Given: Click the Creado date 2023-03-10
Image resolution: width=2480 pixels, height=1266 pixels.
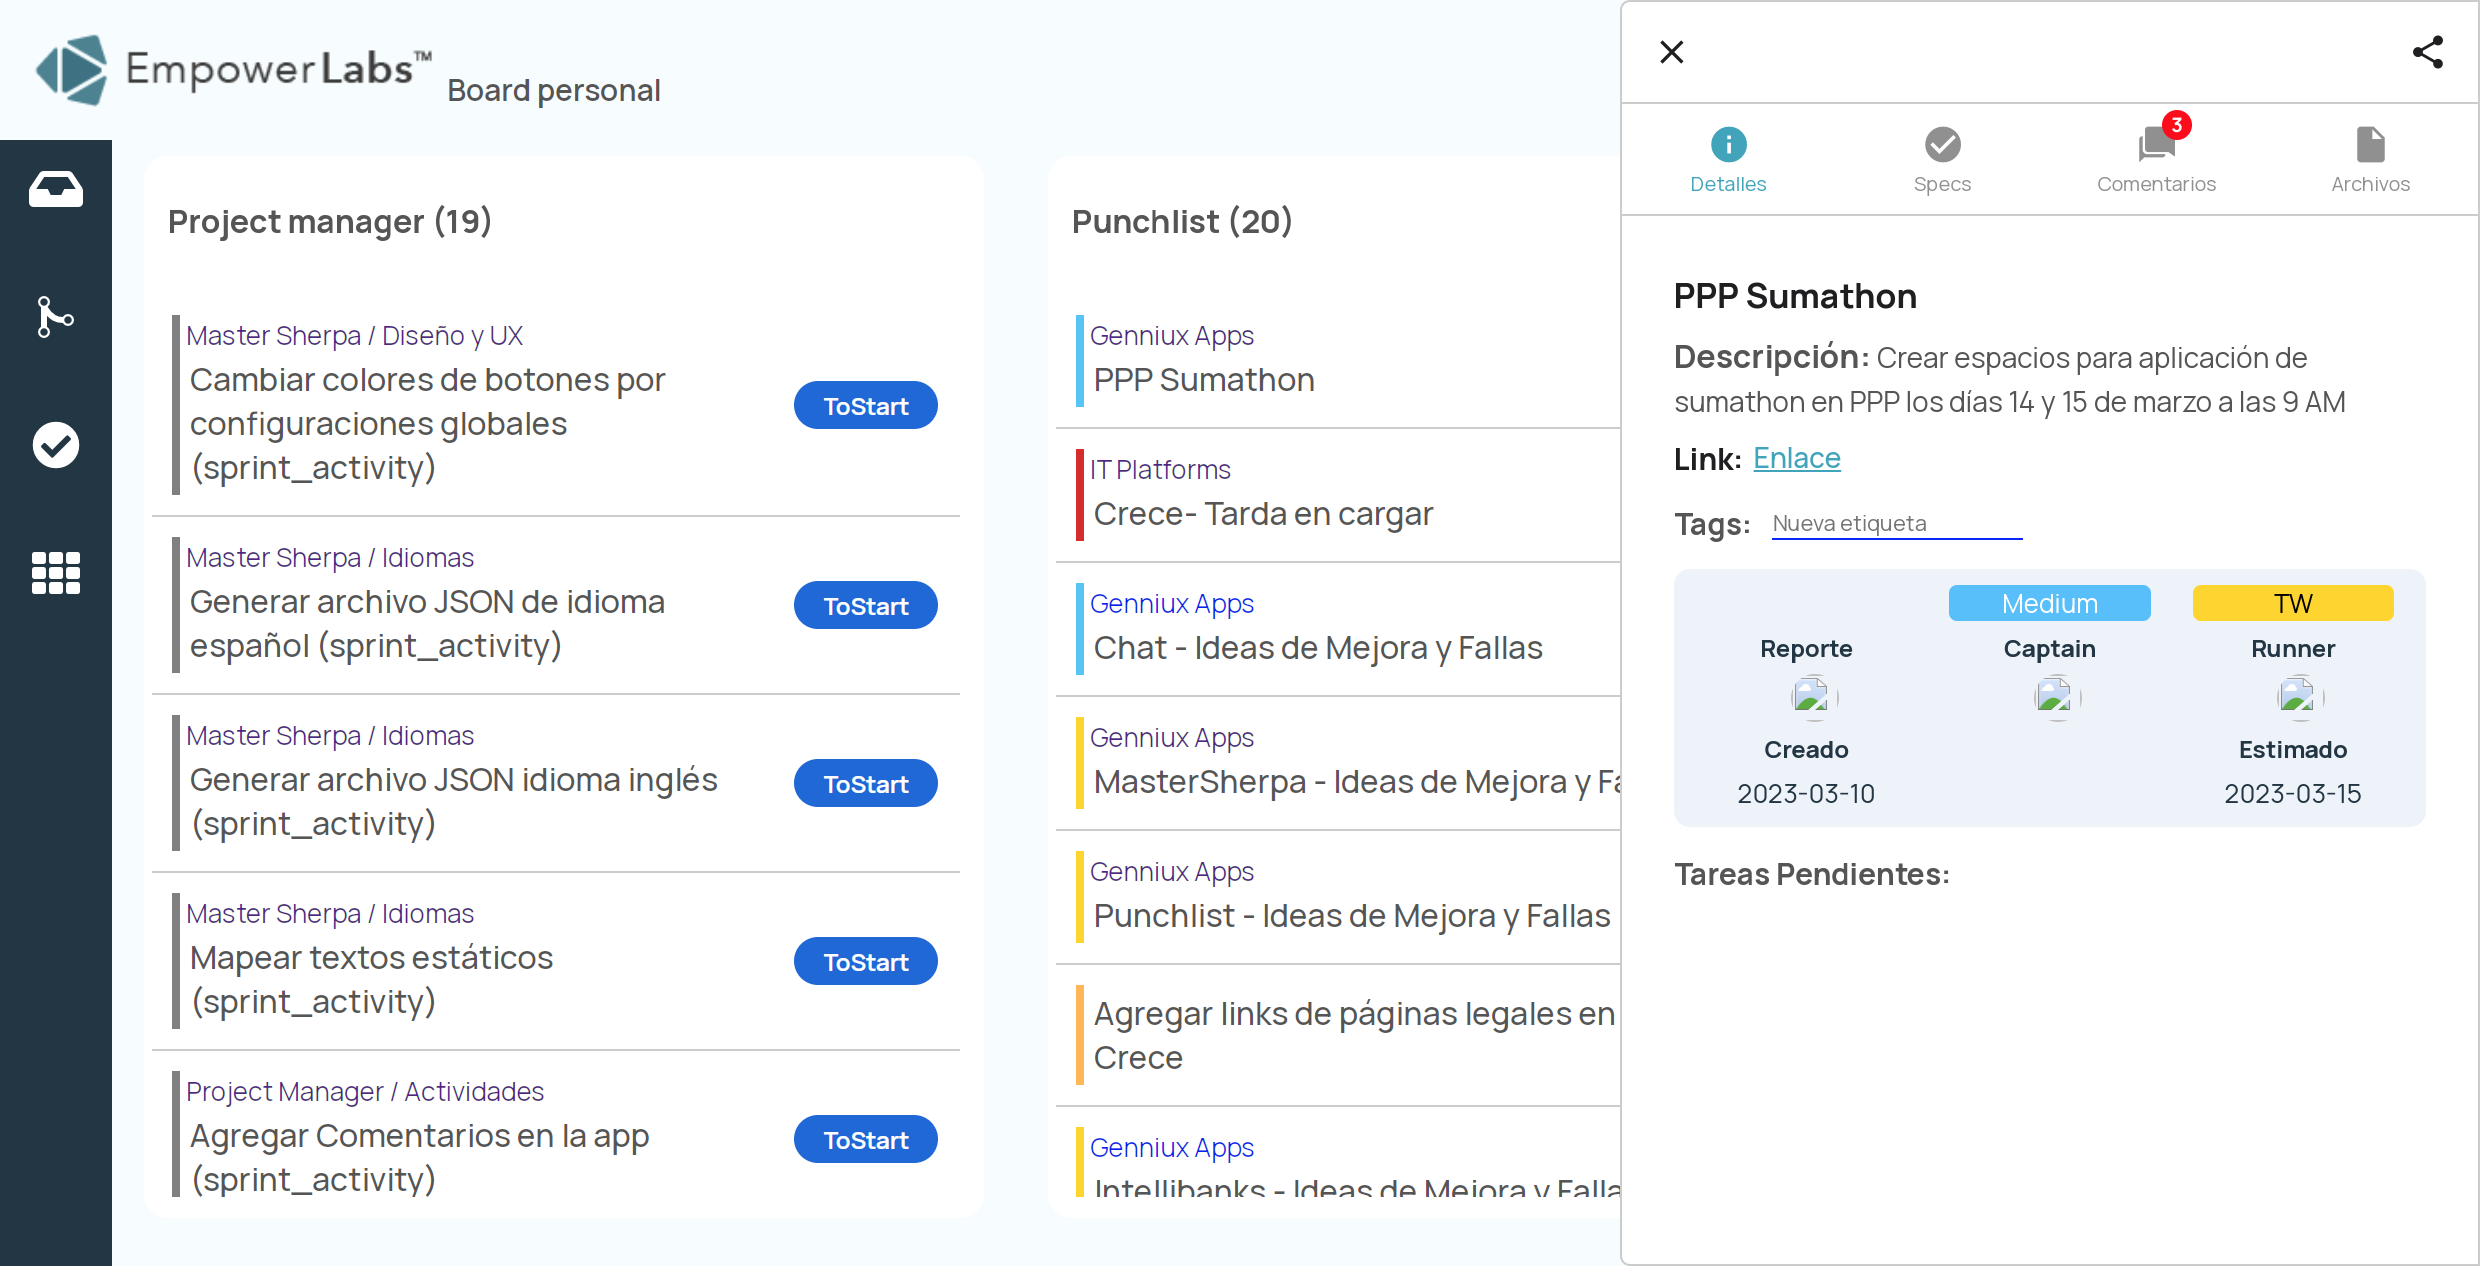Looking at the screenshot, I should point(1806,794).
